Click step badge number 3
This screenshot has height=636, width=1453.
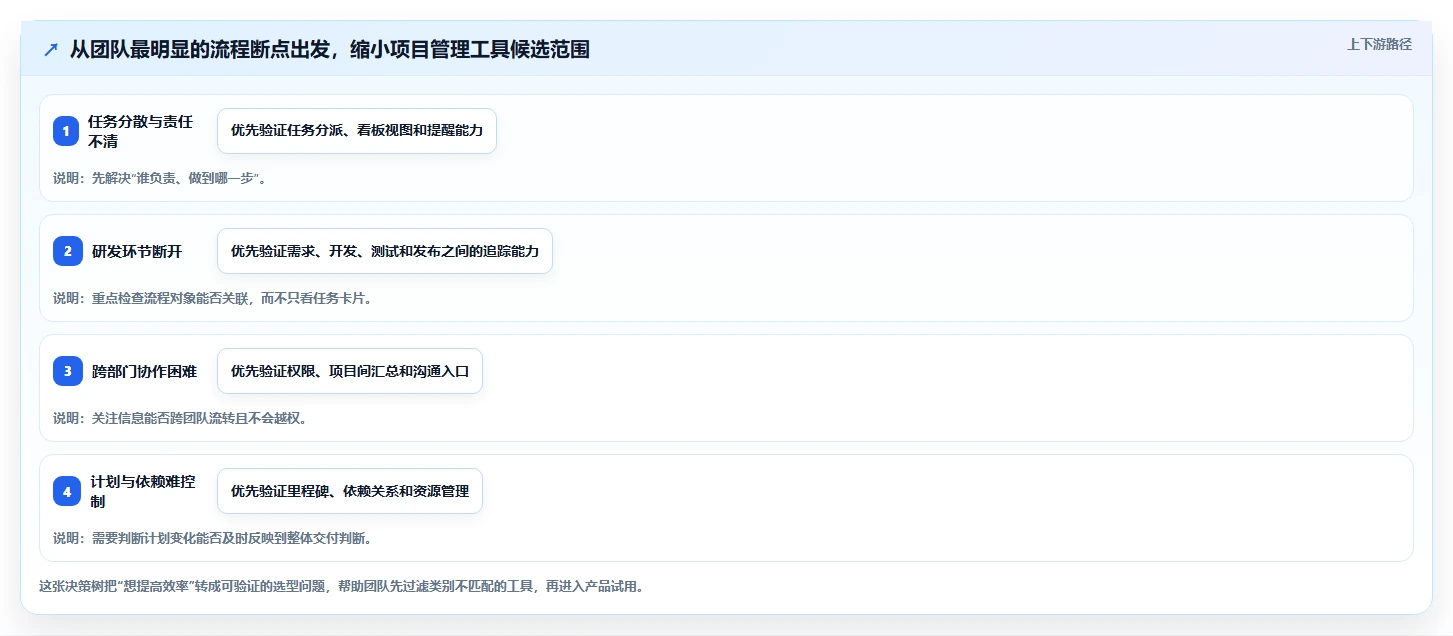point(67,371)
